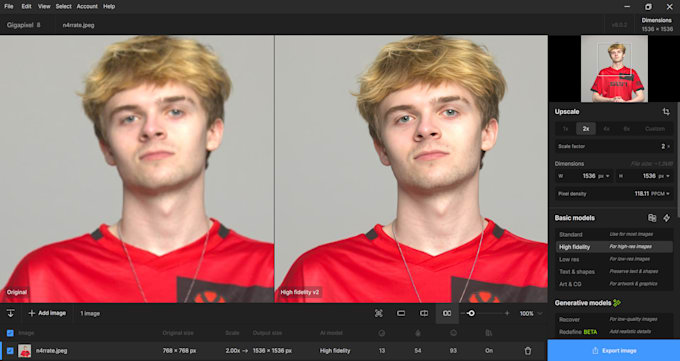Click the compare models icon beside Basic models
680x361 pixels.
pos(652,218)
